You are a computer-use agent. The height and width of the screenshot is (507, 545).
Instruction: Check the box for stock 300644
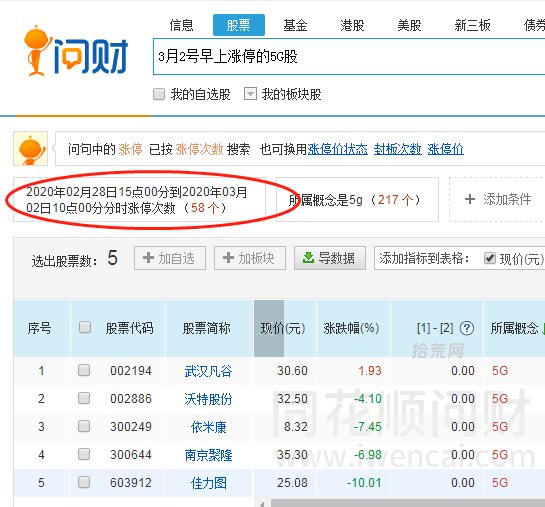tap(84, 454)
